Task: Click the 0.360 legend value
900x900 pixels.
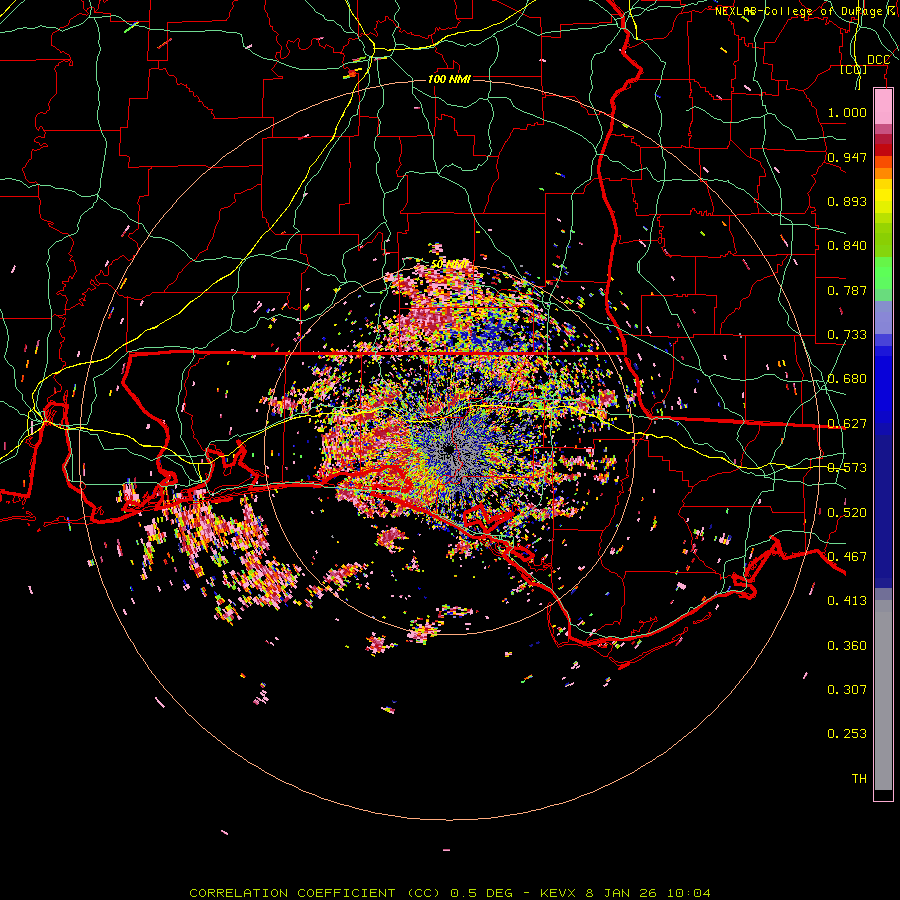Action: click(847, 646)
